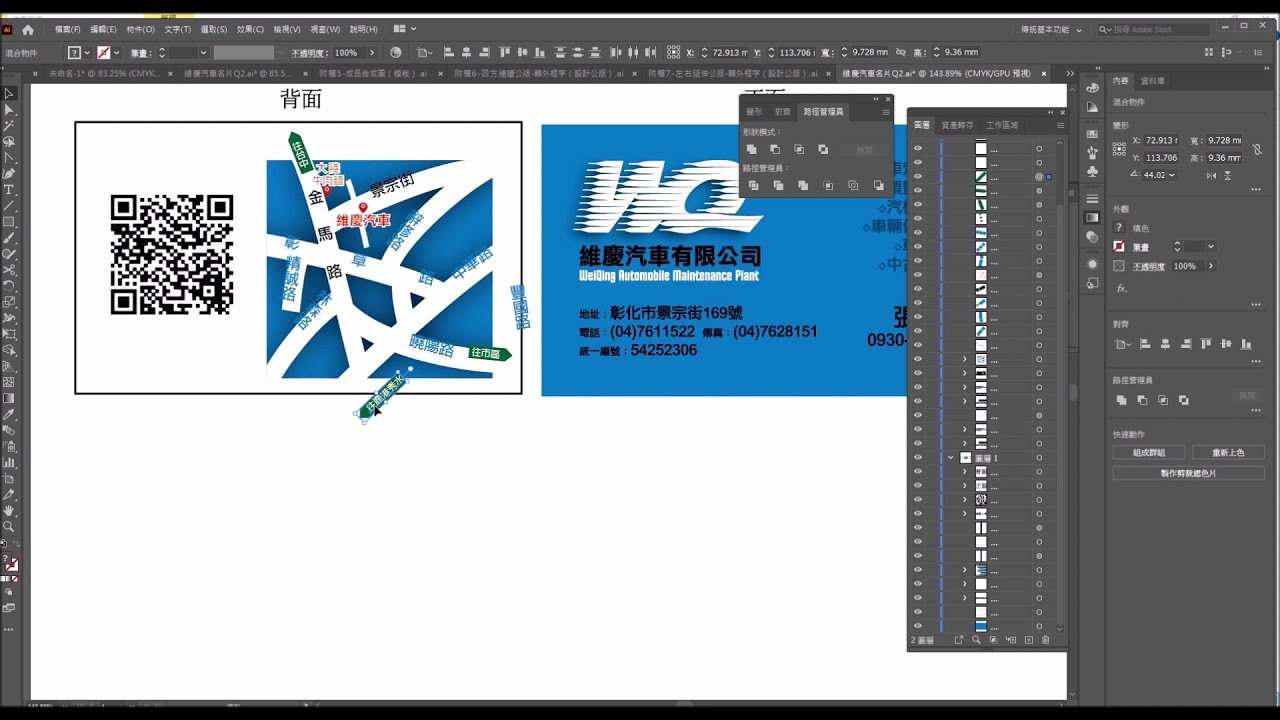Toggle visibility of the selected layer row
Screen dimensions: 1280x720
tap(918, 176)
